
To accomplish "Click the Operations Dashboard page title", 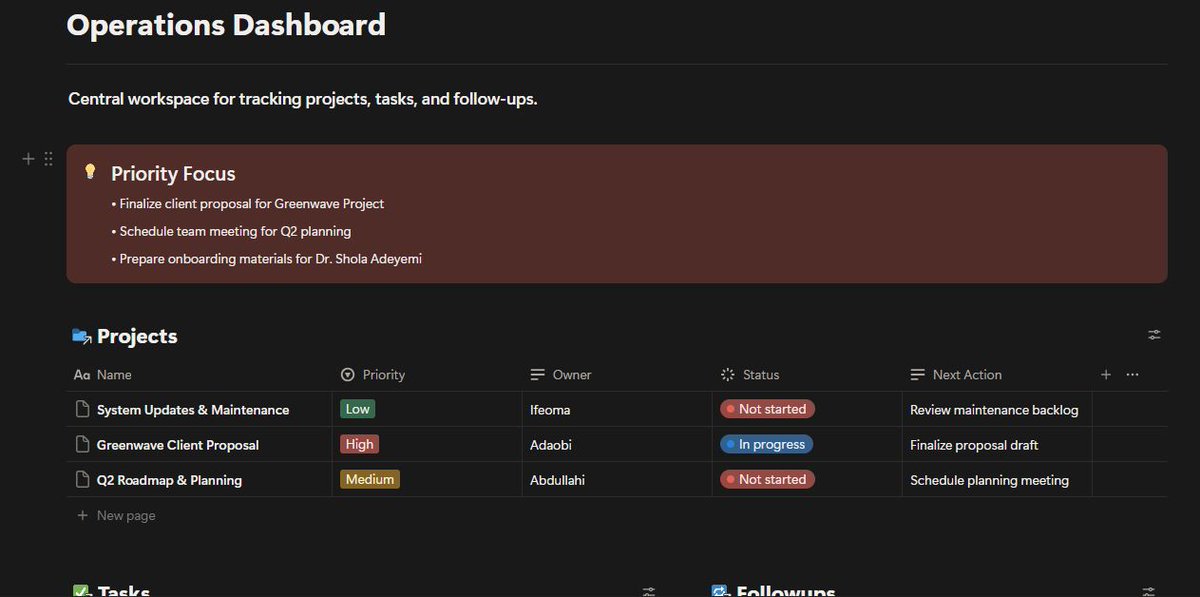I will (226, 24).
